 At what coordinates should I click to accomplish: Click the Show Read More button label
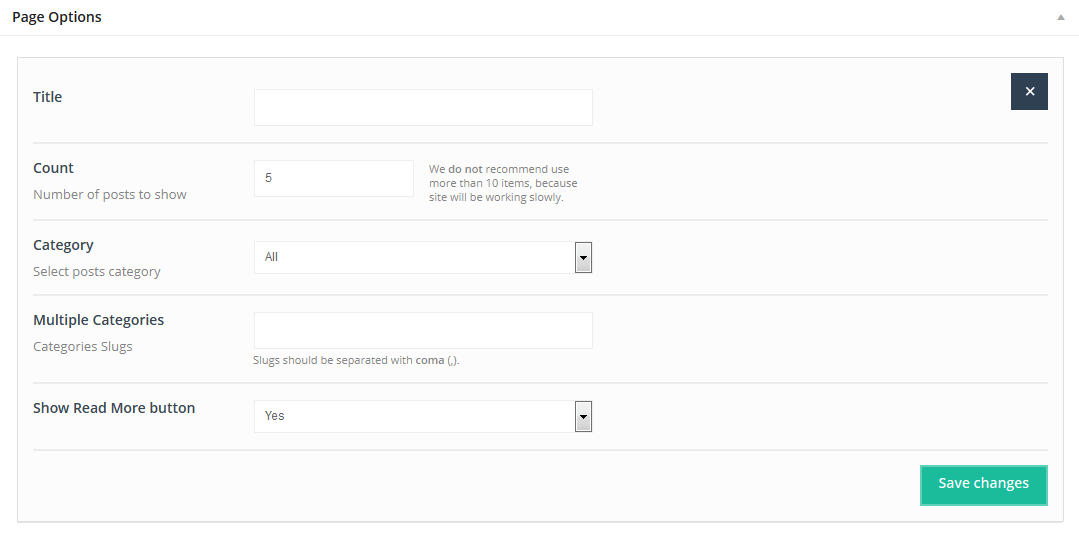(x=114, y=408)
